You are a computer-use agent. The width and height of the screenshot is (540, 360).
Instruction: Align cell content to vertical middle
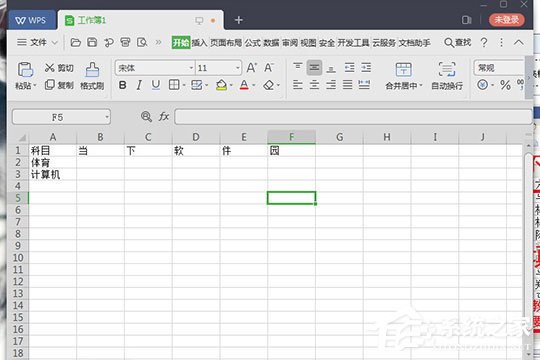click(314, 68)
